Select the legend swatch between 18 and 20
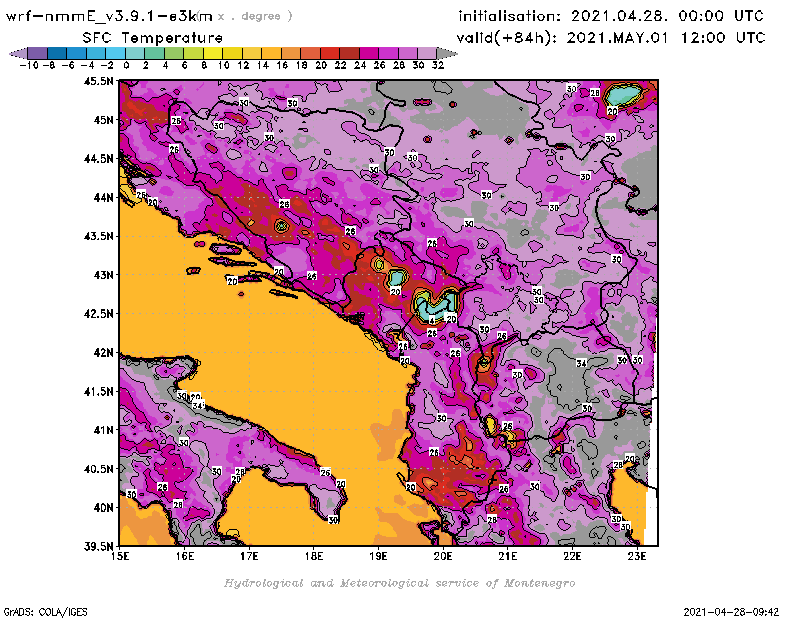This screenshot has height=618, width=800. (310, 53)
